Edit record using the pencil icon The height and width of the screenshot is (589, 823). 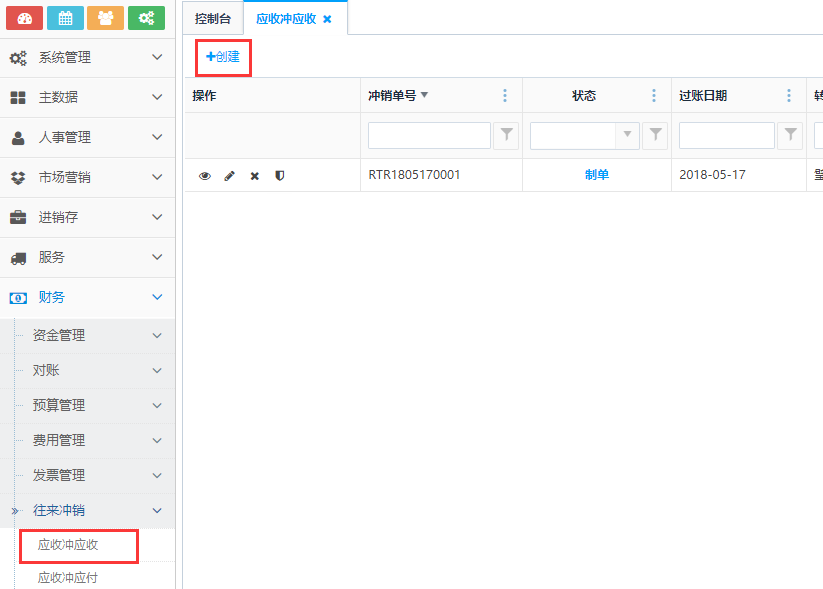coord(229,175)
